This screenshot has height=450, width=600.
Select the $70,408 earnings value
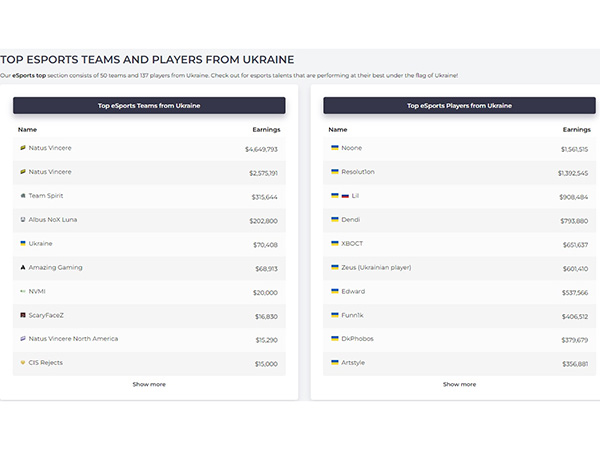click(x=266, y=245)
